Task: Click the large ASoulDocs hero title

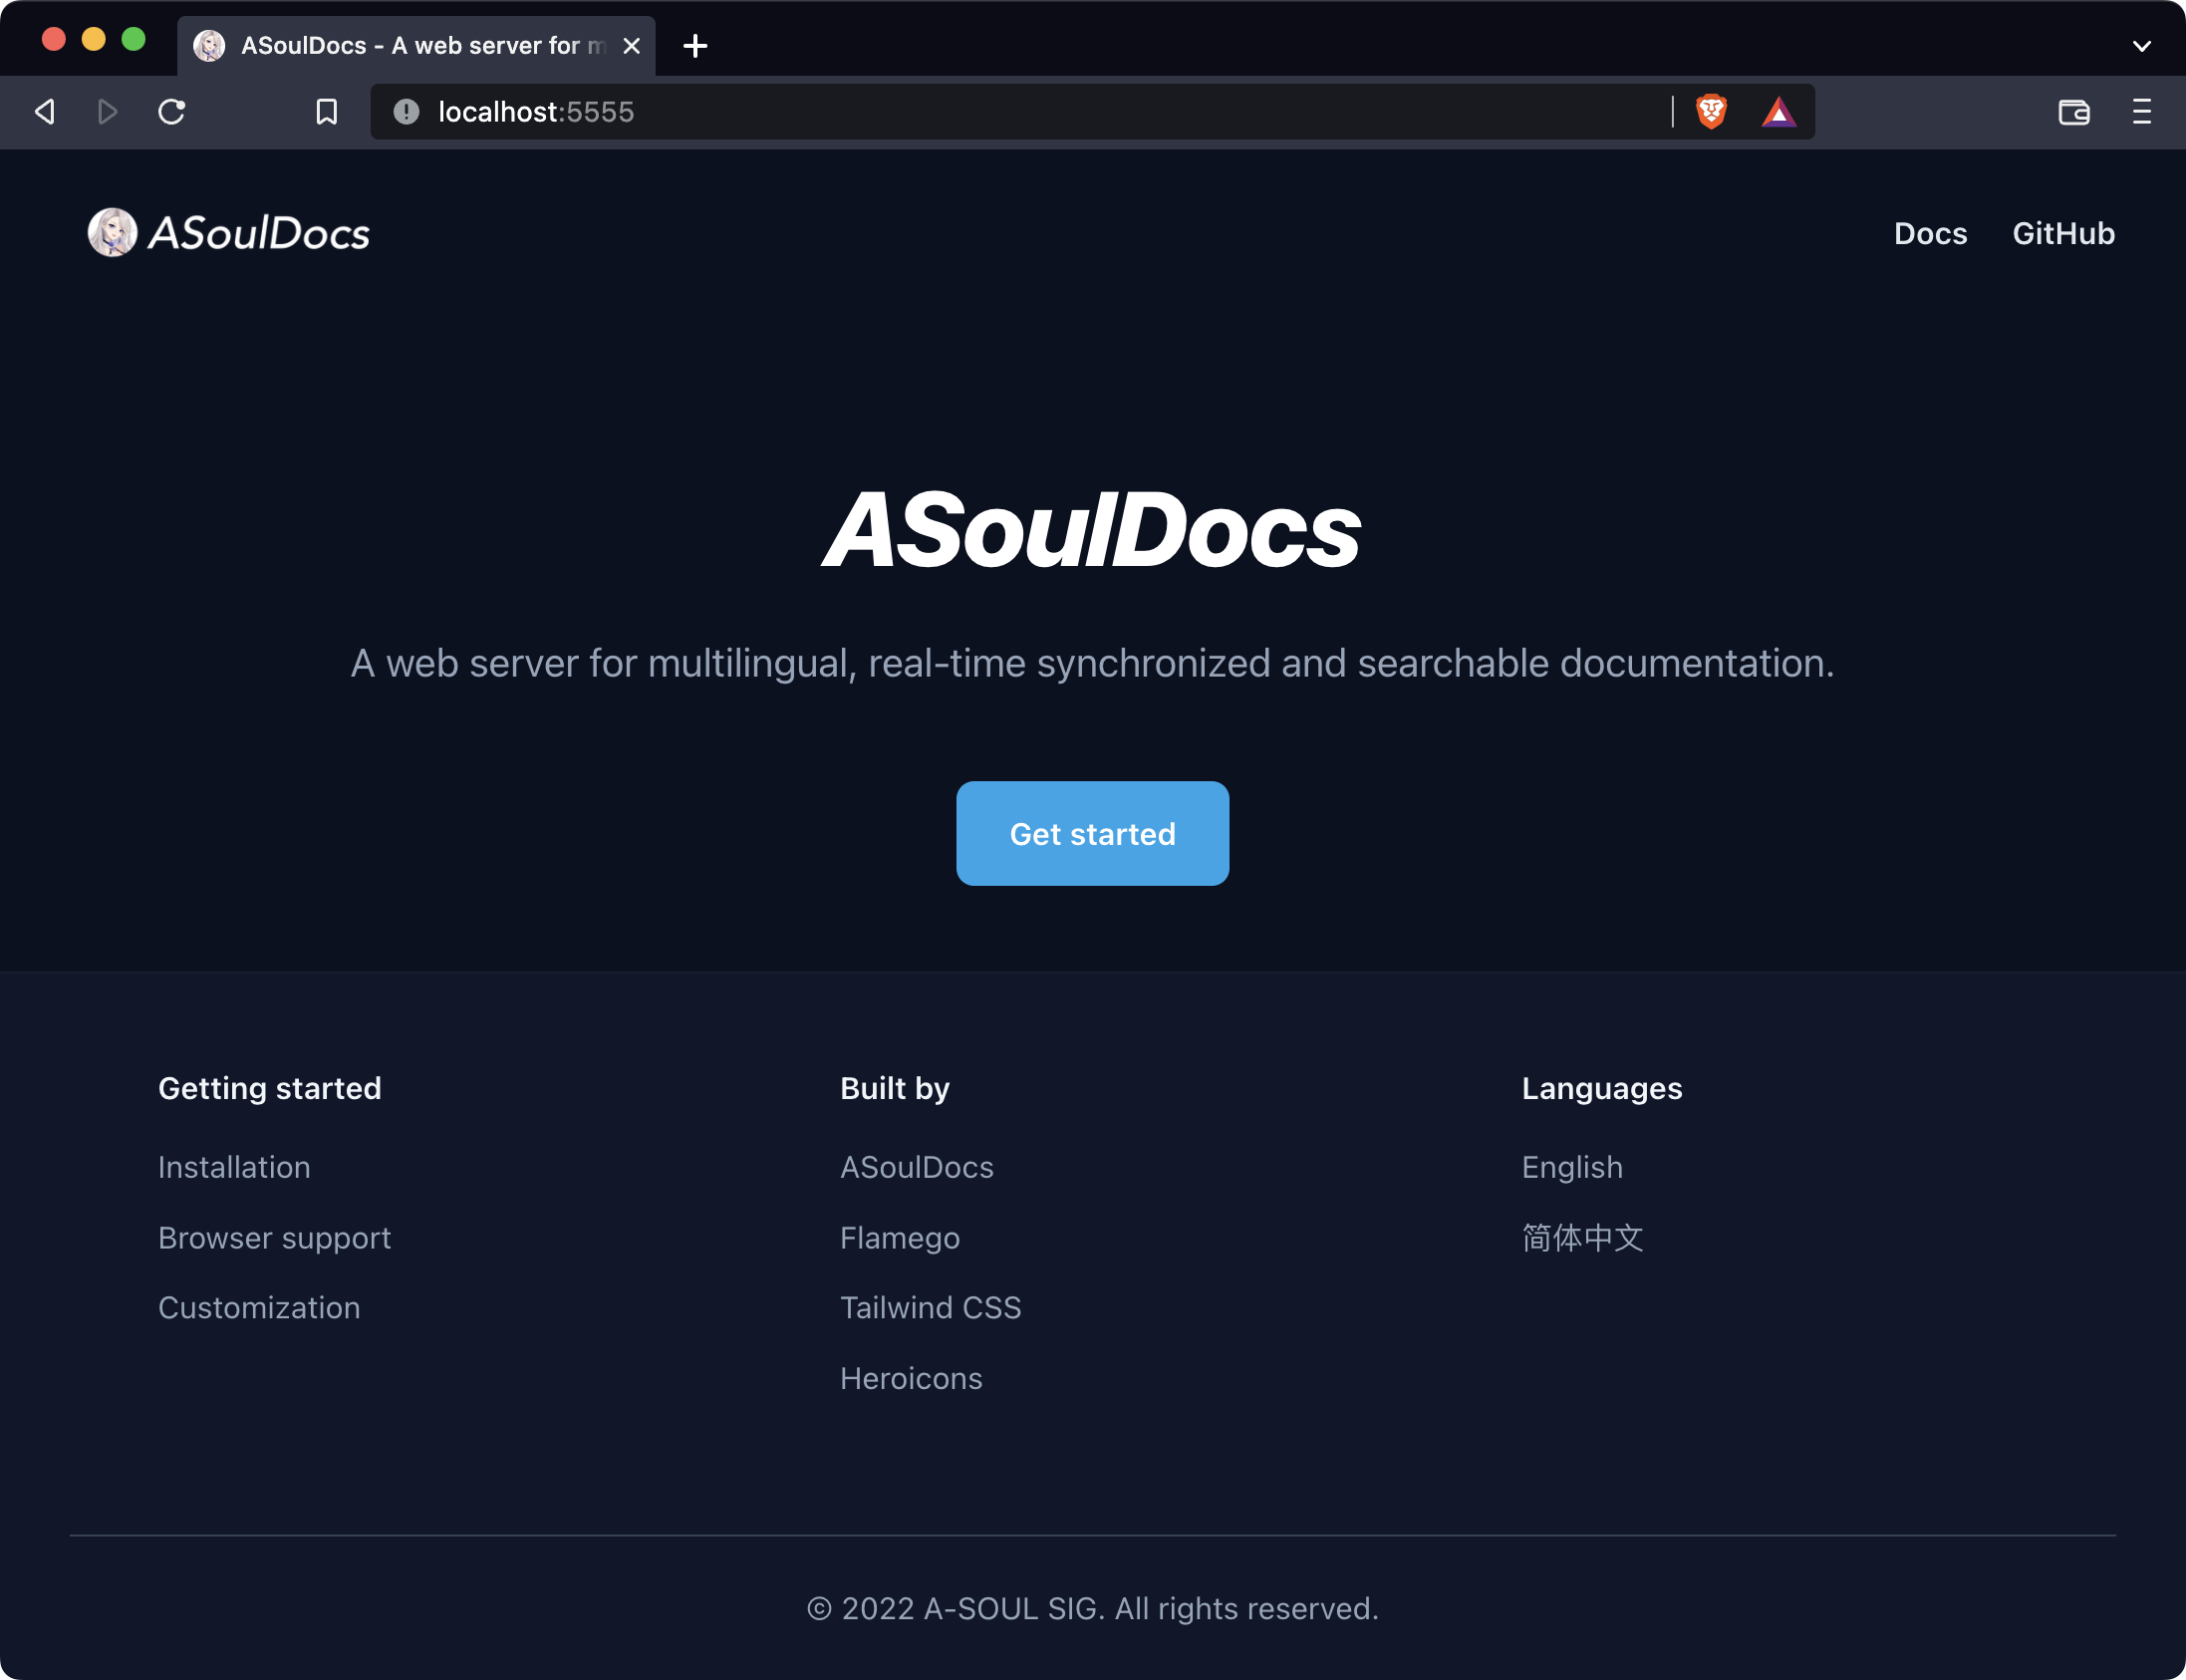Action: point(1092,530)
